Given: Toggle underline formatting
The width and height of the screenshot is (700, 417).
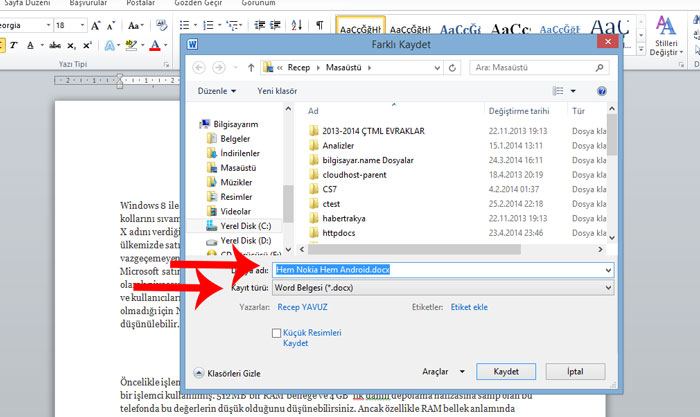Looking at the screenshot, I should pos(30,45).
